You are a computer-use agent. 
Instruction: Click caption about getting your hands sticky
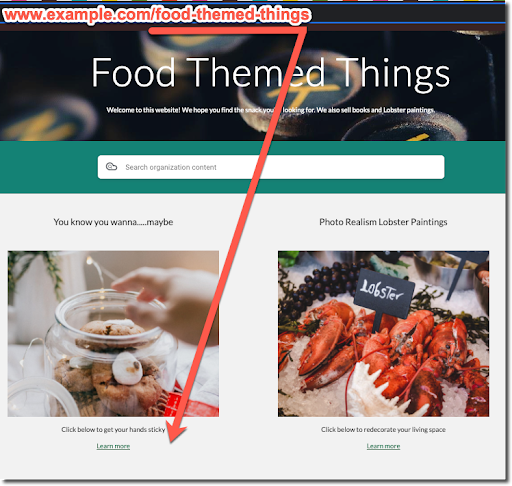pyautogui.click(x=113, y=429)
